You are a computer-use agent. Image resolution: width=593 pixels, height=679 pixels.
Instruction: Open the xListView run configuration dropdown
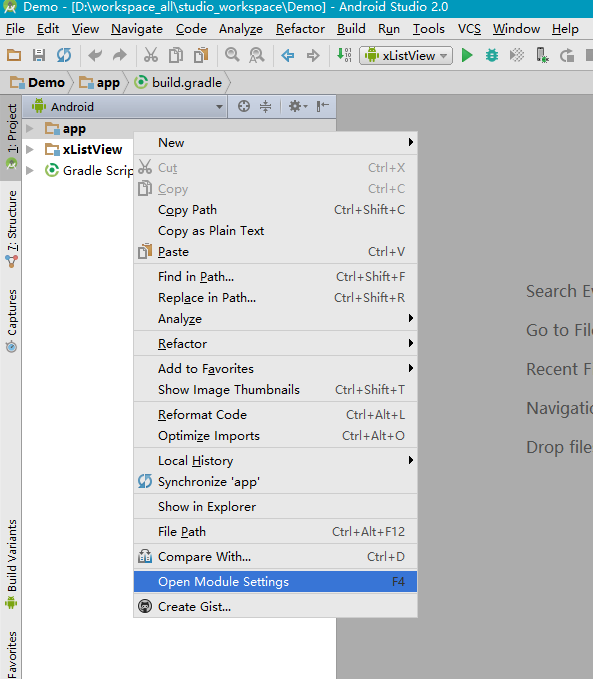coord(406,55)
